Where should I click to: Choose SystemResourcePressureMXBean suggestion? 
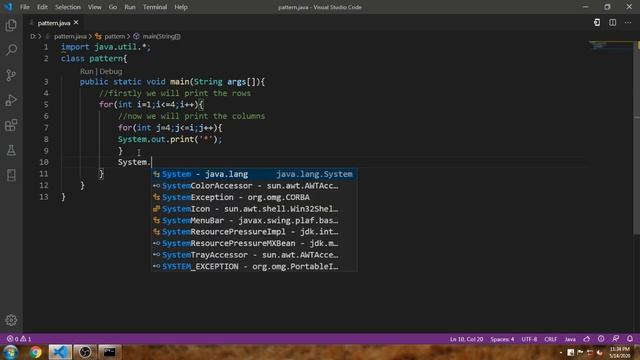254,243
